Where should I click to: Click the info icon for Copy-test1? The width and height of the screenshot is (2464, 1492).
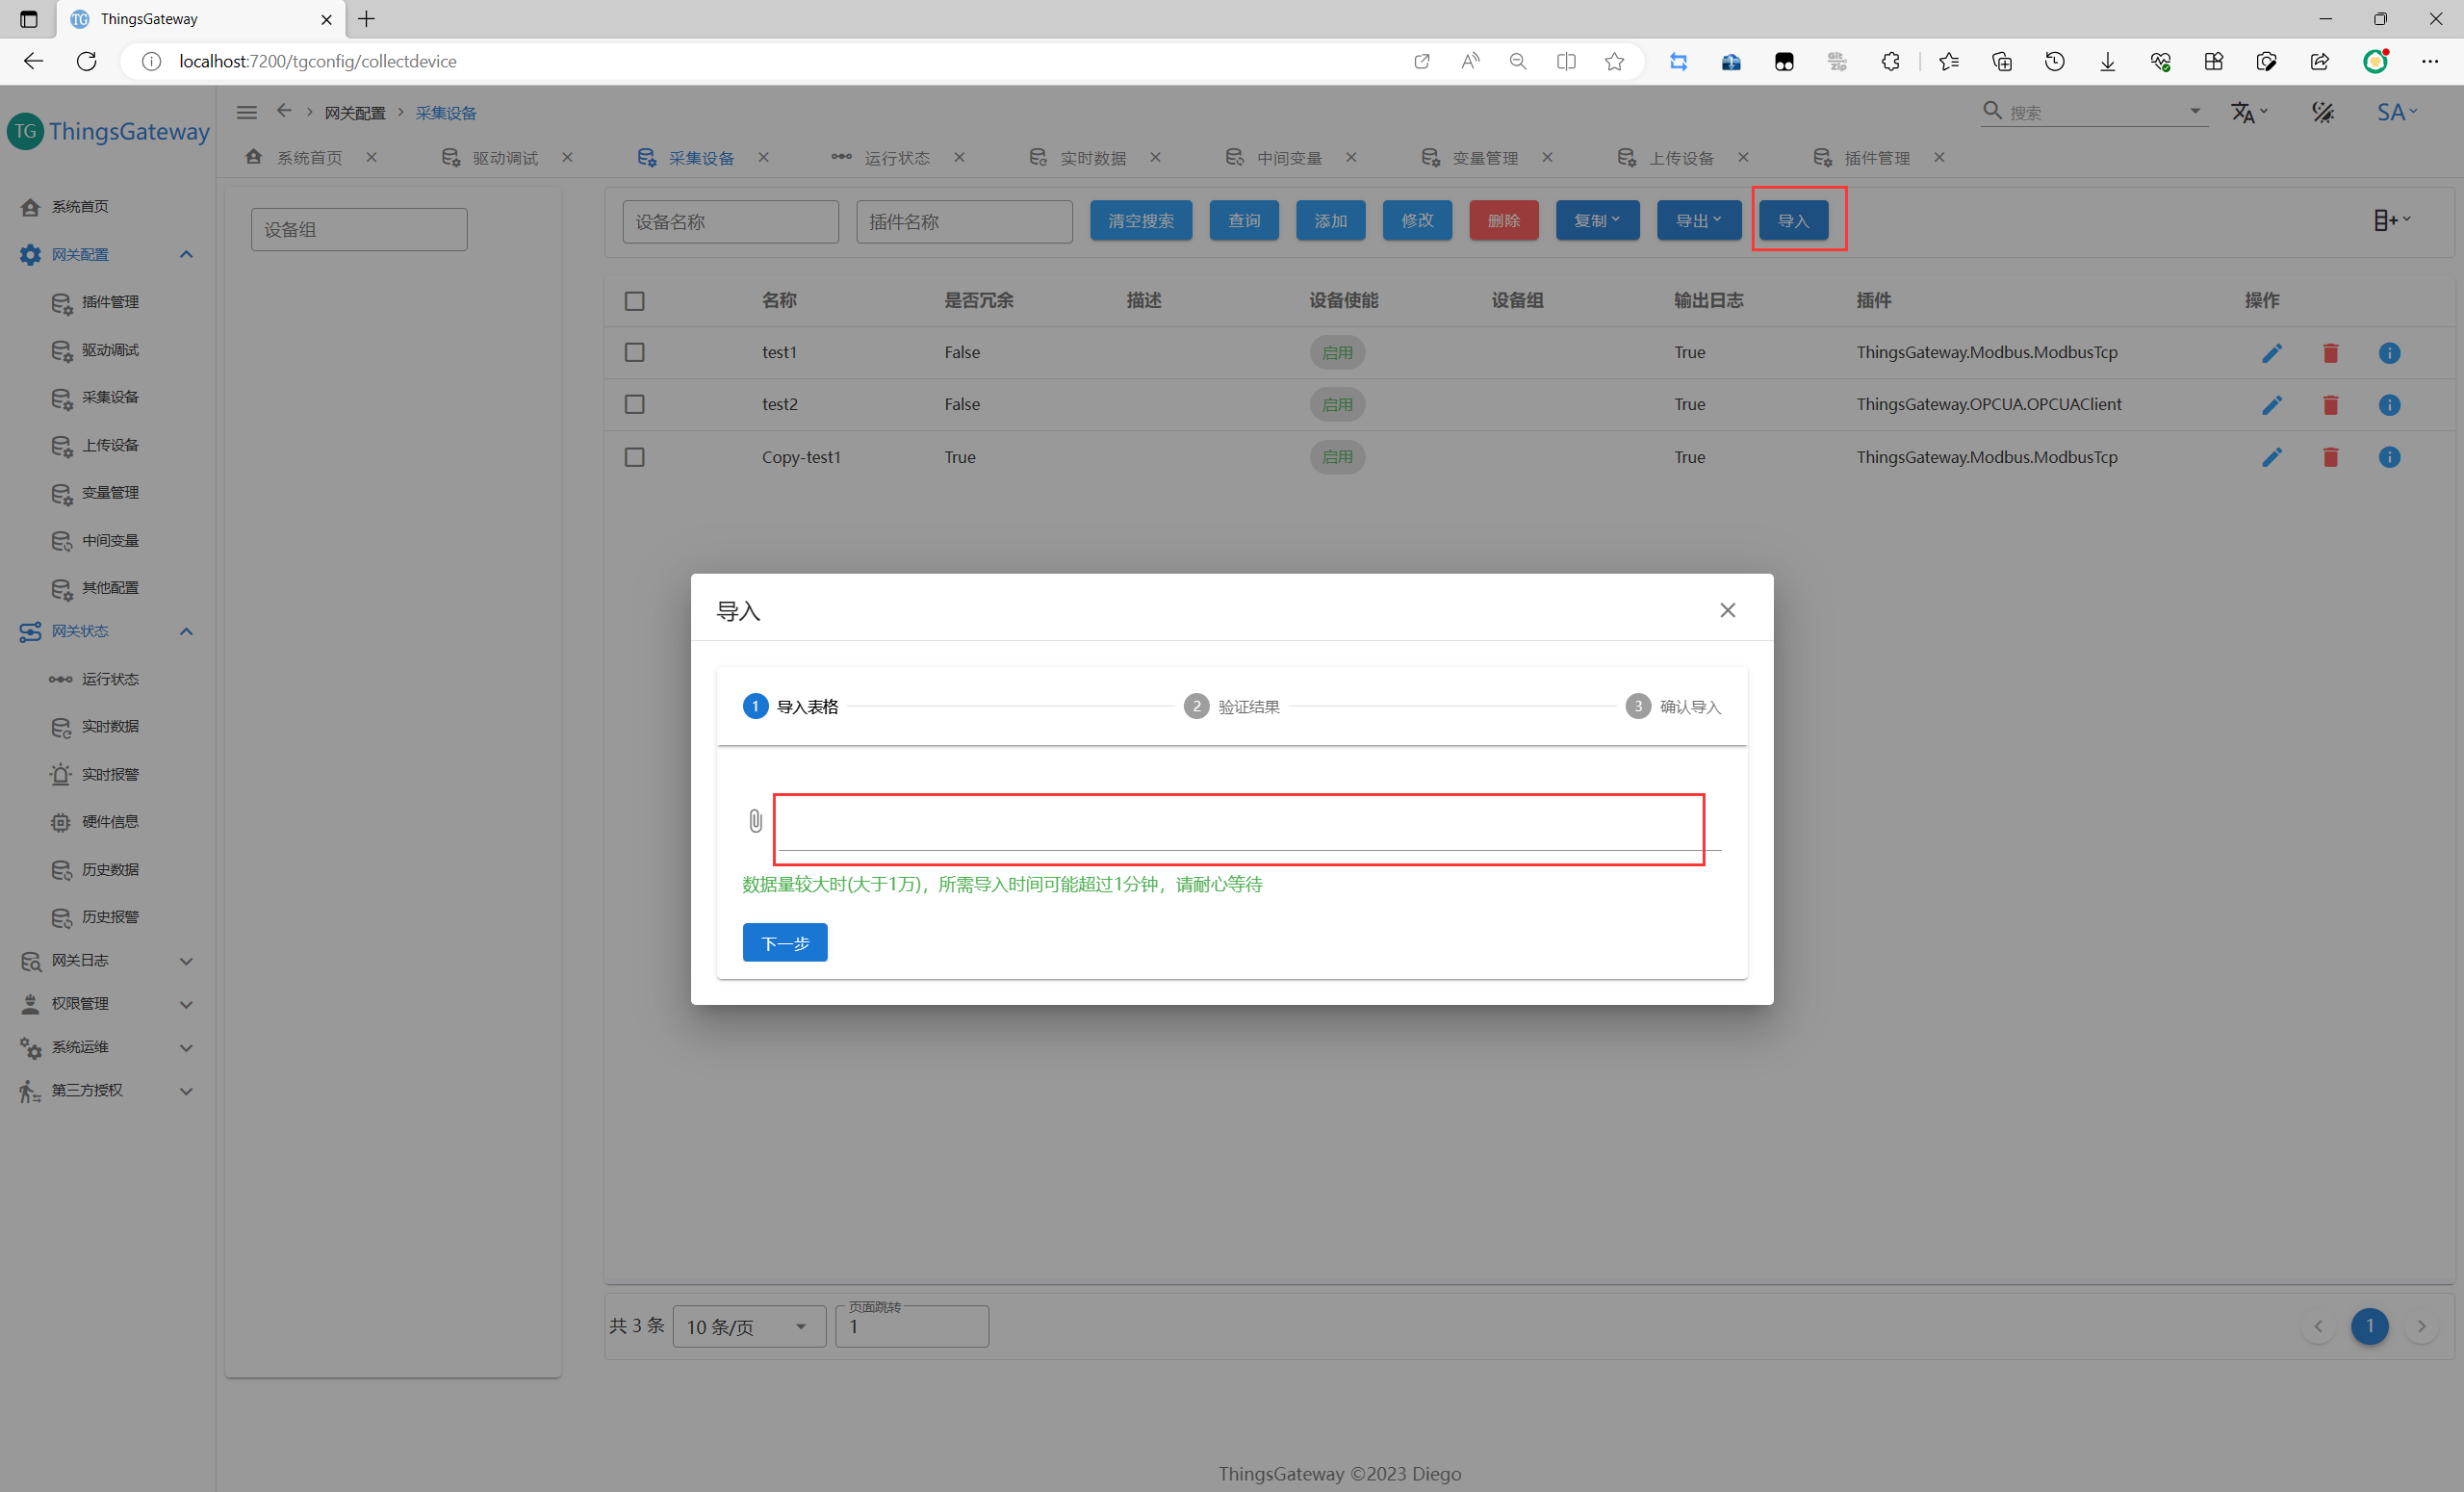[x=2389, y=457]
